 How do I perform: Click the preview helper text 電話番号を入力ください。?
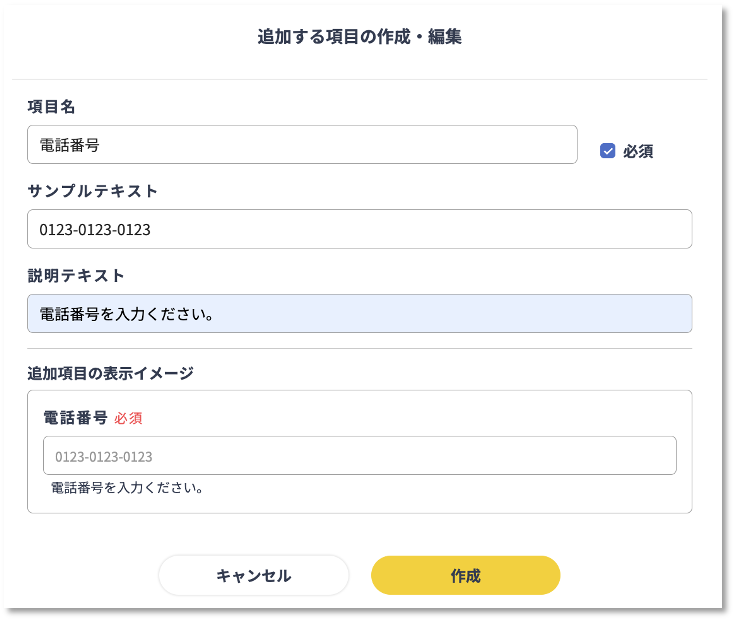(x=127, y=489)
